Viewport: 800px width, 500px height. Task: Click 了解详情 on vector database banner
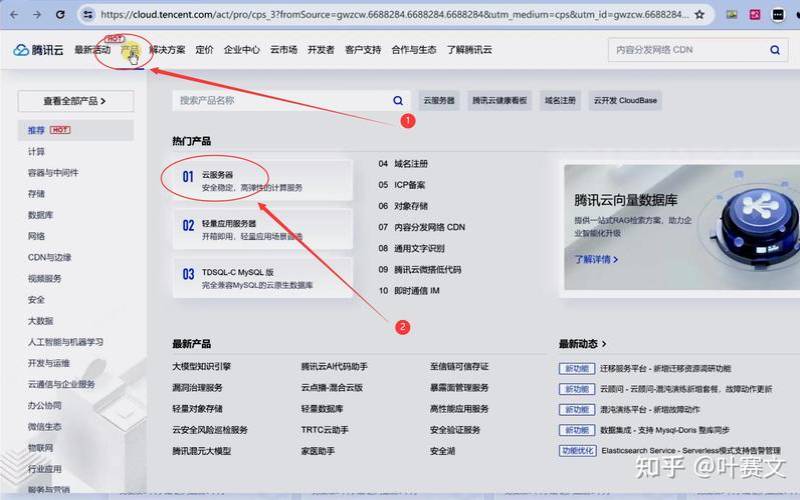click(596, 259)
